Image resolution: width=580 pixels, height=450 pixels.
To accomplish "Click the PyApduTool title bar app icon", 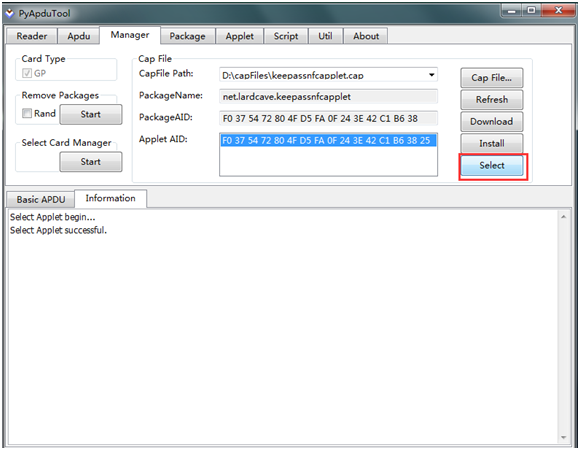I will coord(10,13).
